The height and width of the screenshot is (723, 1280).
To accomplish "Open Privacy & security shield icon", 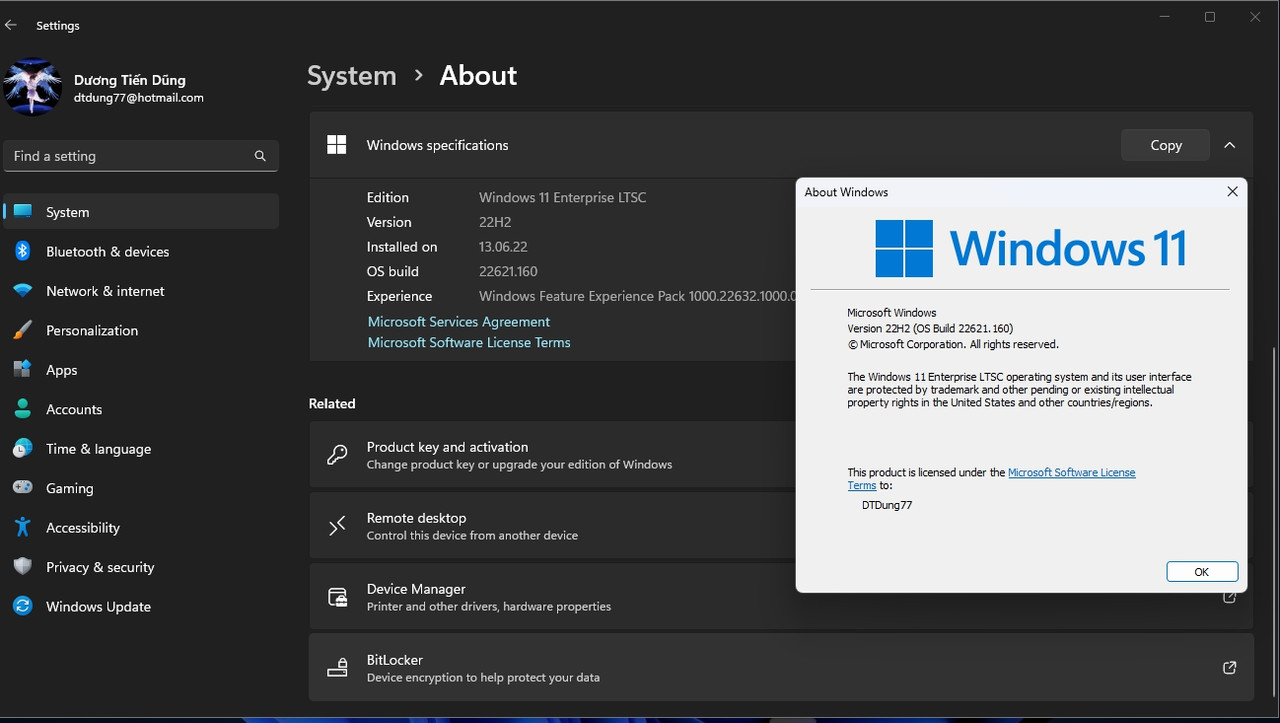I will [x=22, y=567].
